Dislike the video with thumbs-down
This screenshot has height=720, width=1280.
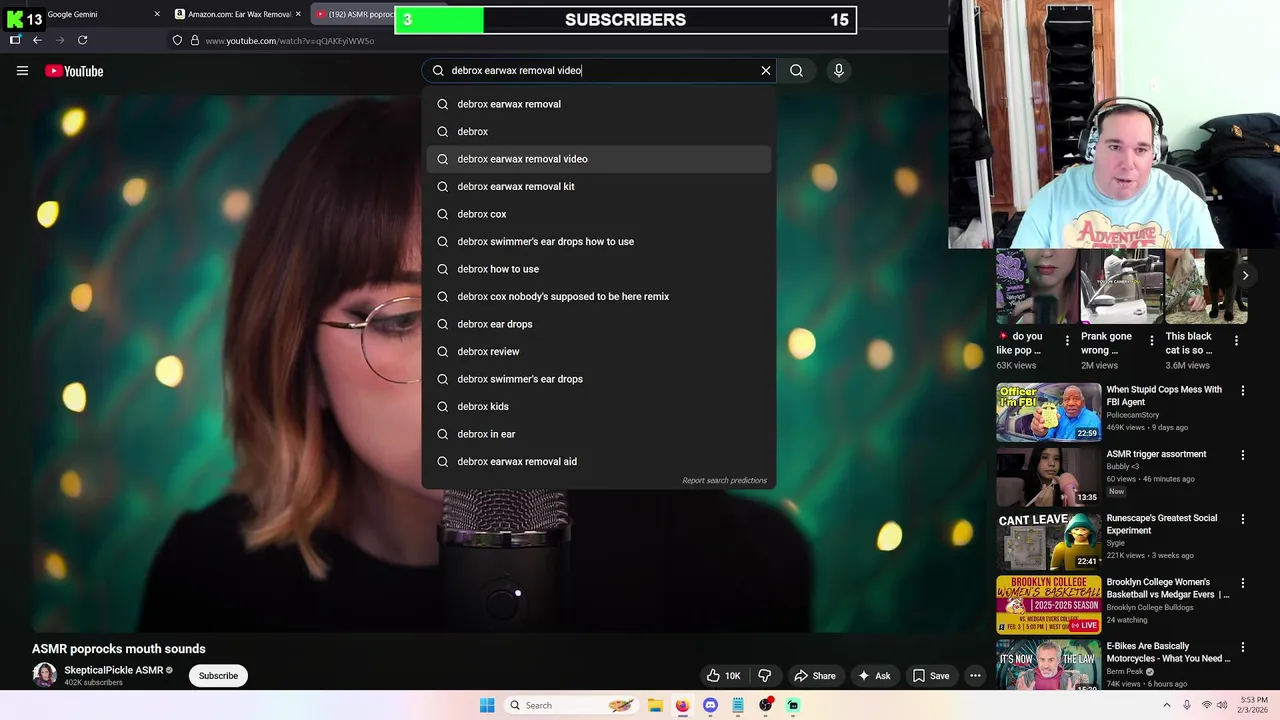pyautogui.click(x=765, y=676)
